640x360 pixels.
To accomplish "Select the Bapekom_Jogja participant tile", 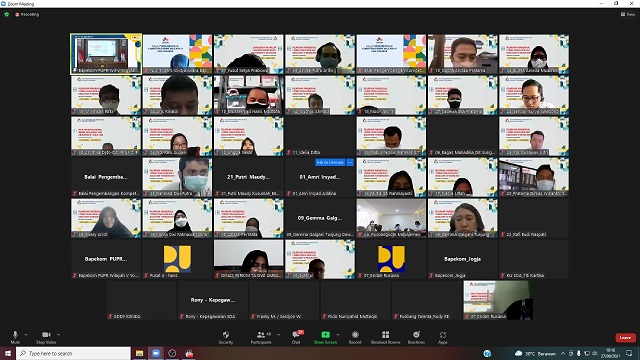I will pos(462,259).
